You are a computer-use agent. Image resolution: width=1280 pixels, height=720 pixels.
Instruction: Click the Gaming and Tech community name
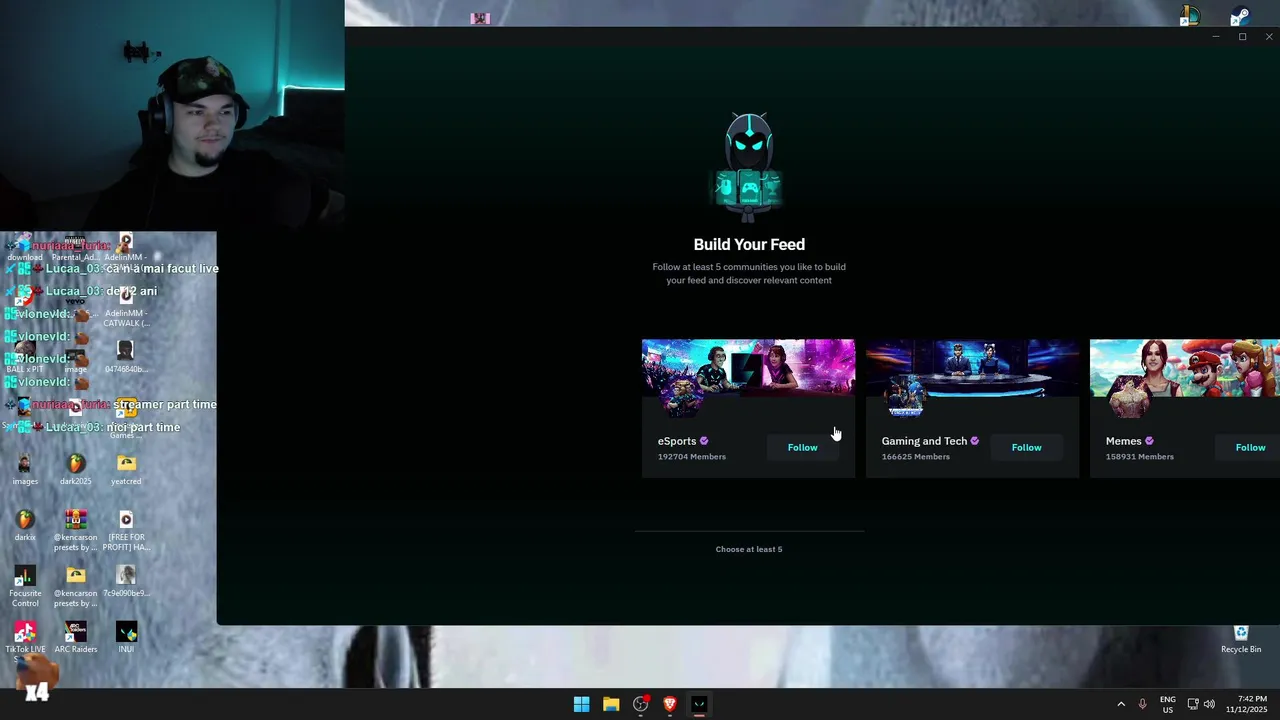click(924, 441)
